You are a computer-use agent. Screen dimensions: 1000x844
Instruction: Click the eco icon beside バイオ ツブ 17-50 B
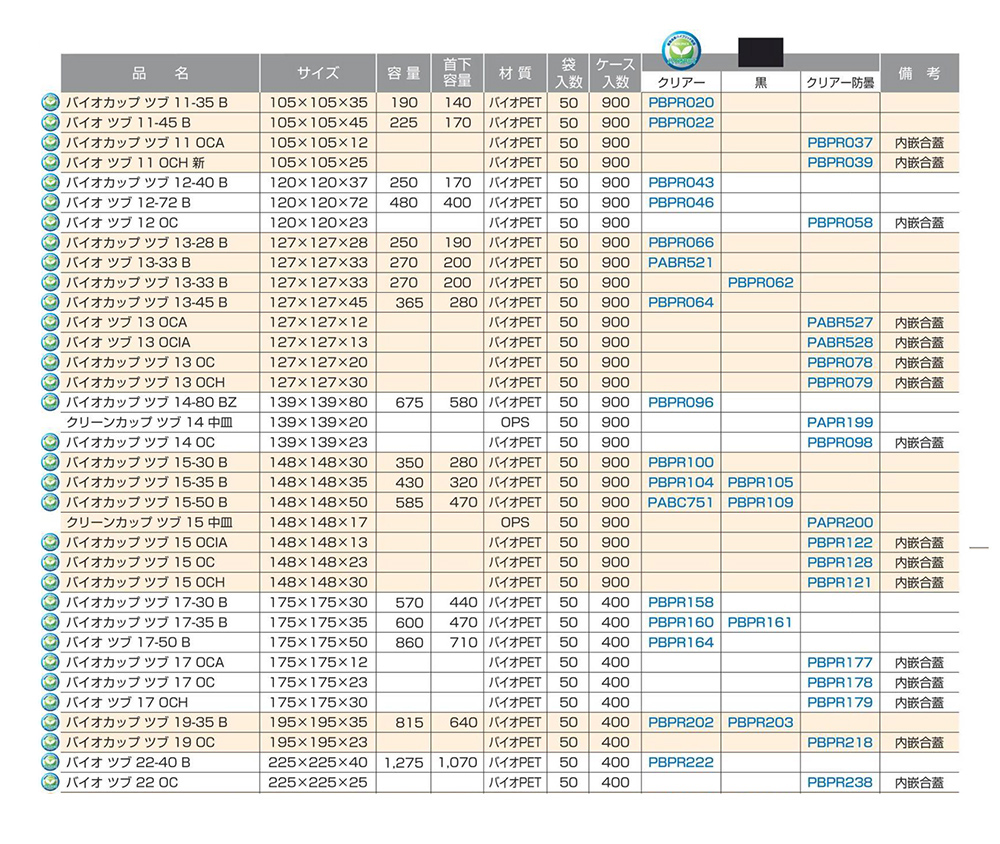(50, 642)
